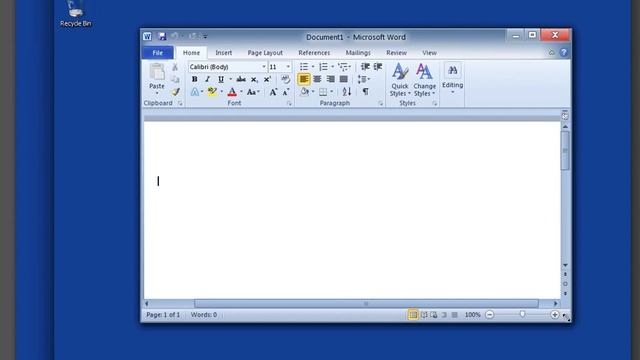Click the Web Layout view icon
640x360 pixels.
pos(434,315)
